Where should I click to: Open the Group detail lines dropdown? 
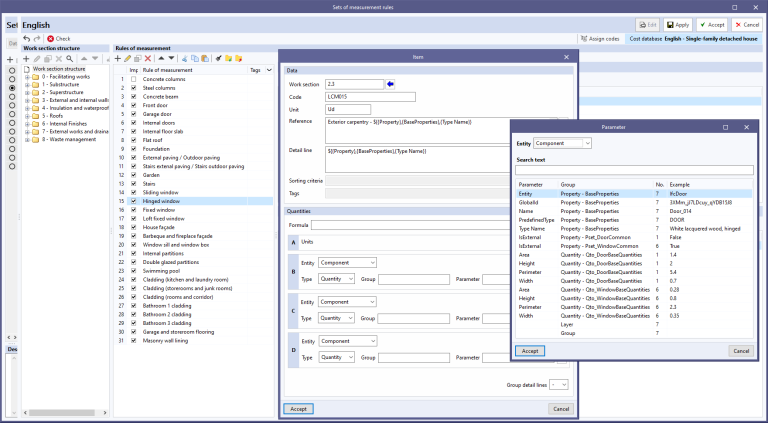tap(558, 384)
